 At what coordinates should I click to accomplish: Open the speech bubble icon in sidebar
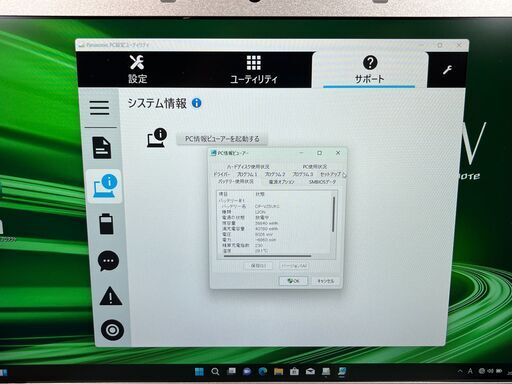108,260
